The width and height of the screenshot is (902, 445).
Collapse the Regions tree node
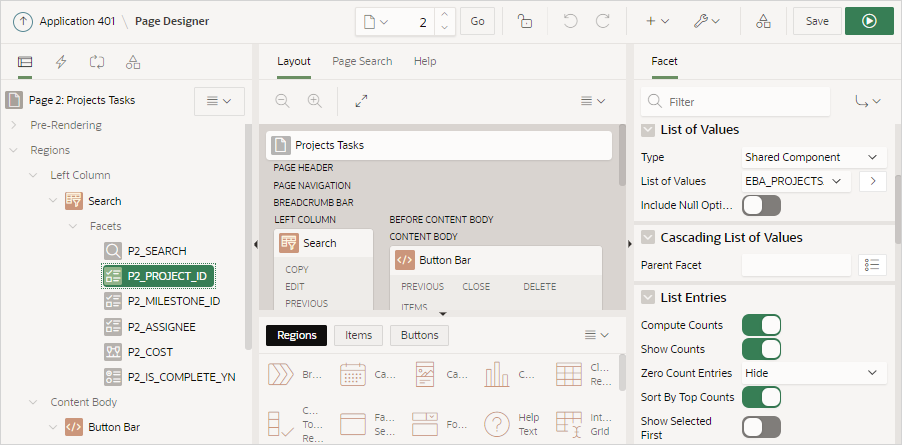click(x=14, y=150)
